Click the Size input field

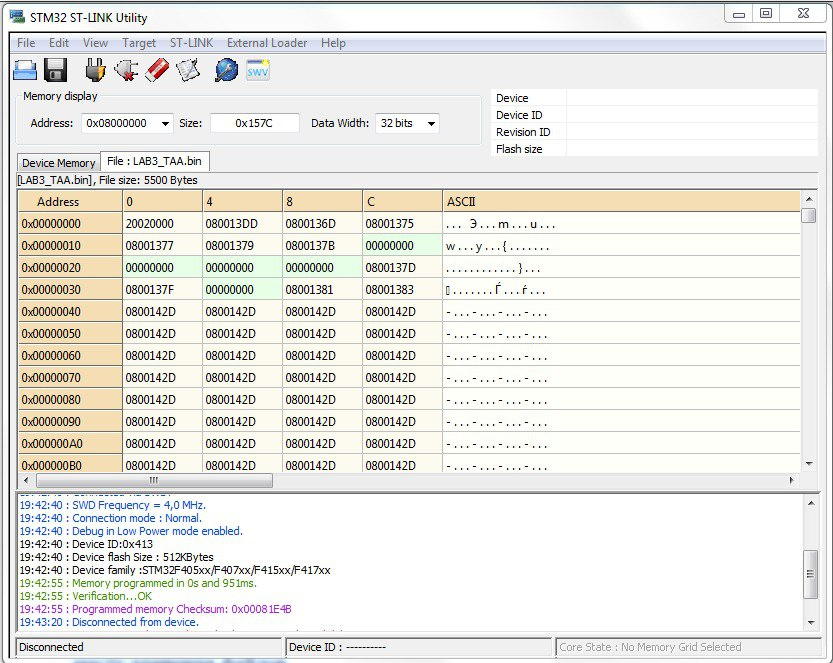(254, 123)
